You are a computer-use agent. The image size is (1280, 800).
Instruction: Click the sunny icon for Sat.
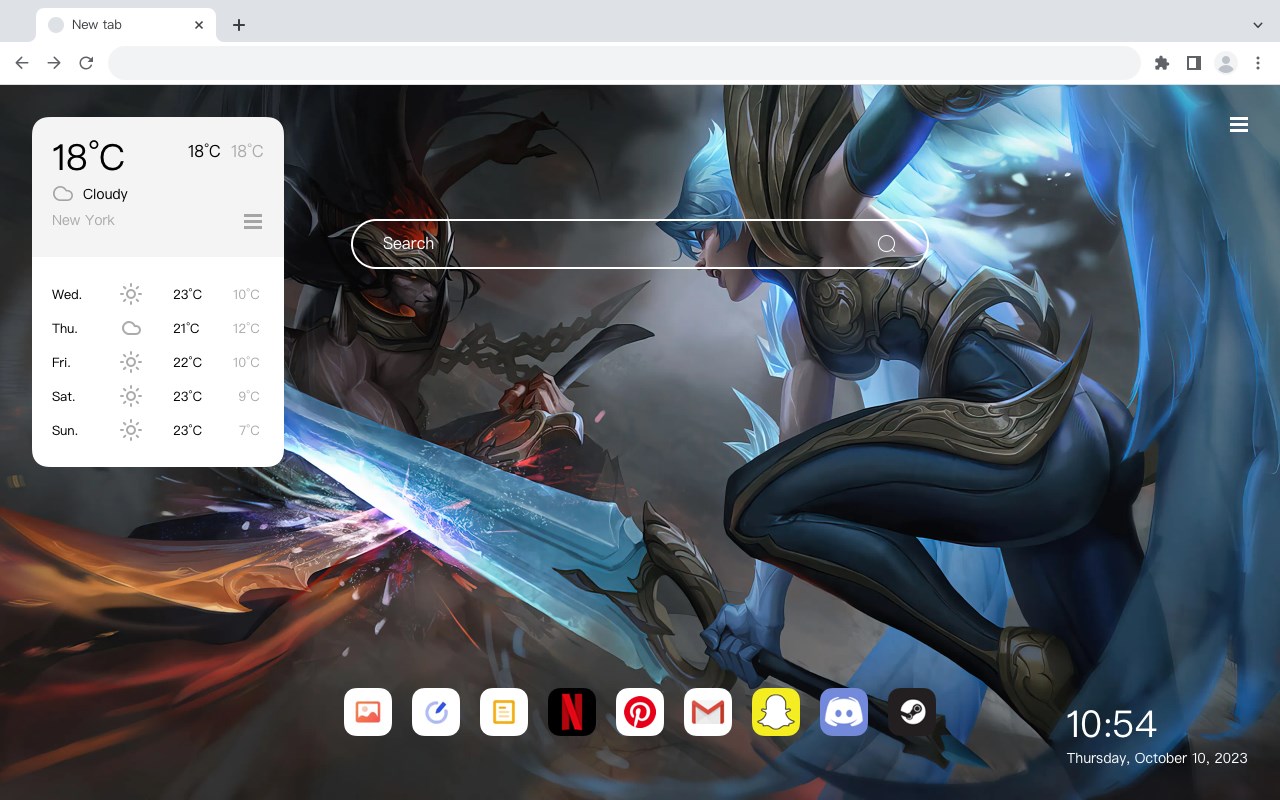131,396
